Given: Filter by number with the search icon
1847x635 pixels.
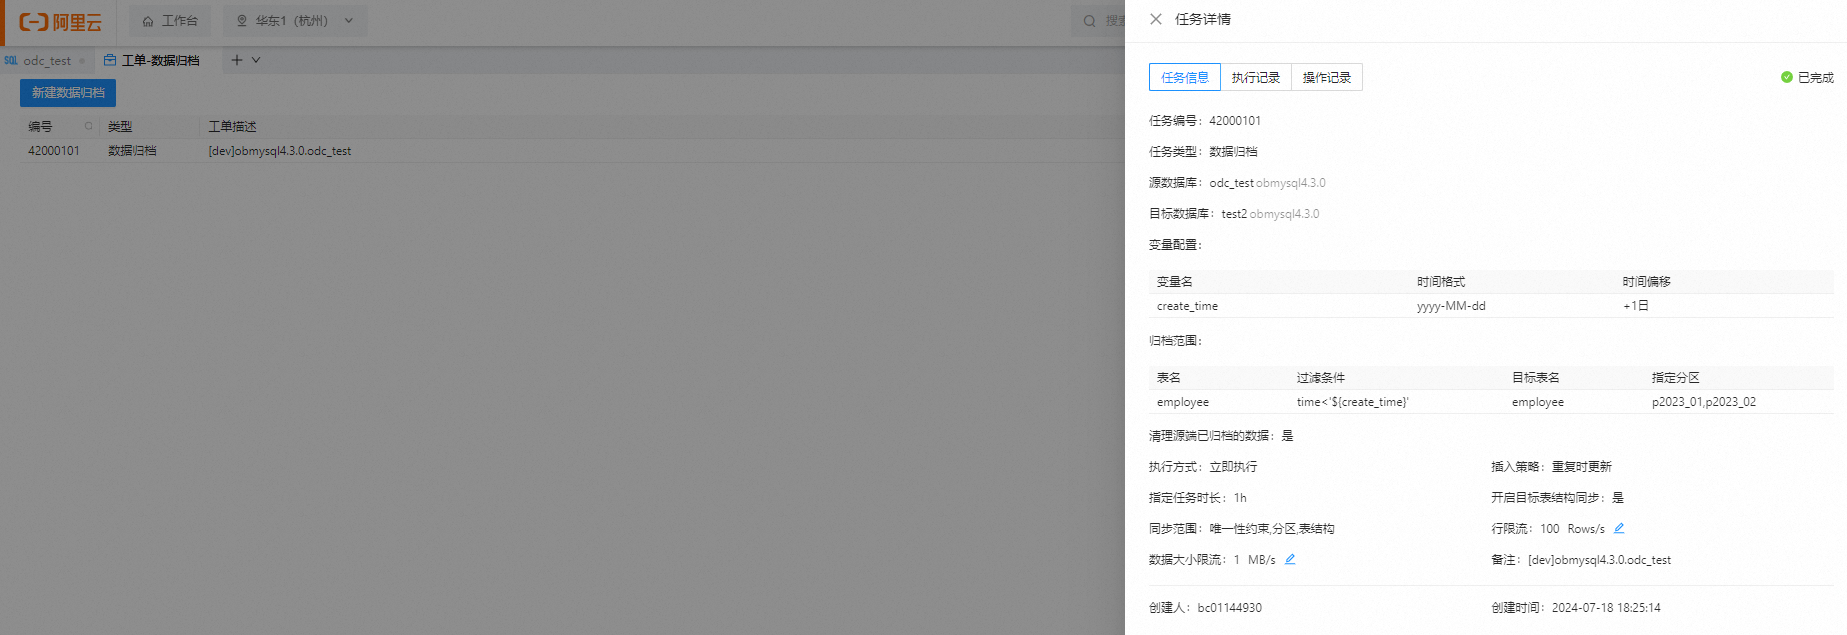Looking at the screenshot, I should tap(88, 126).
